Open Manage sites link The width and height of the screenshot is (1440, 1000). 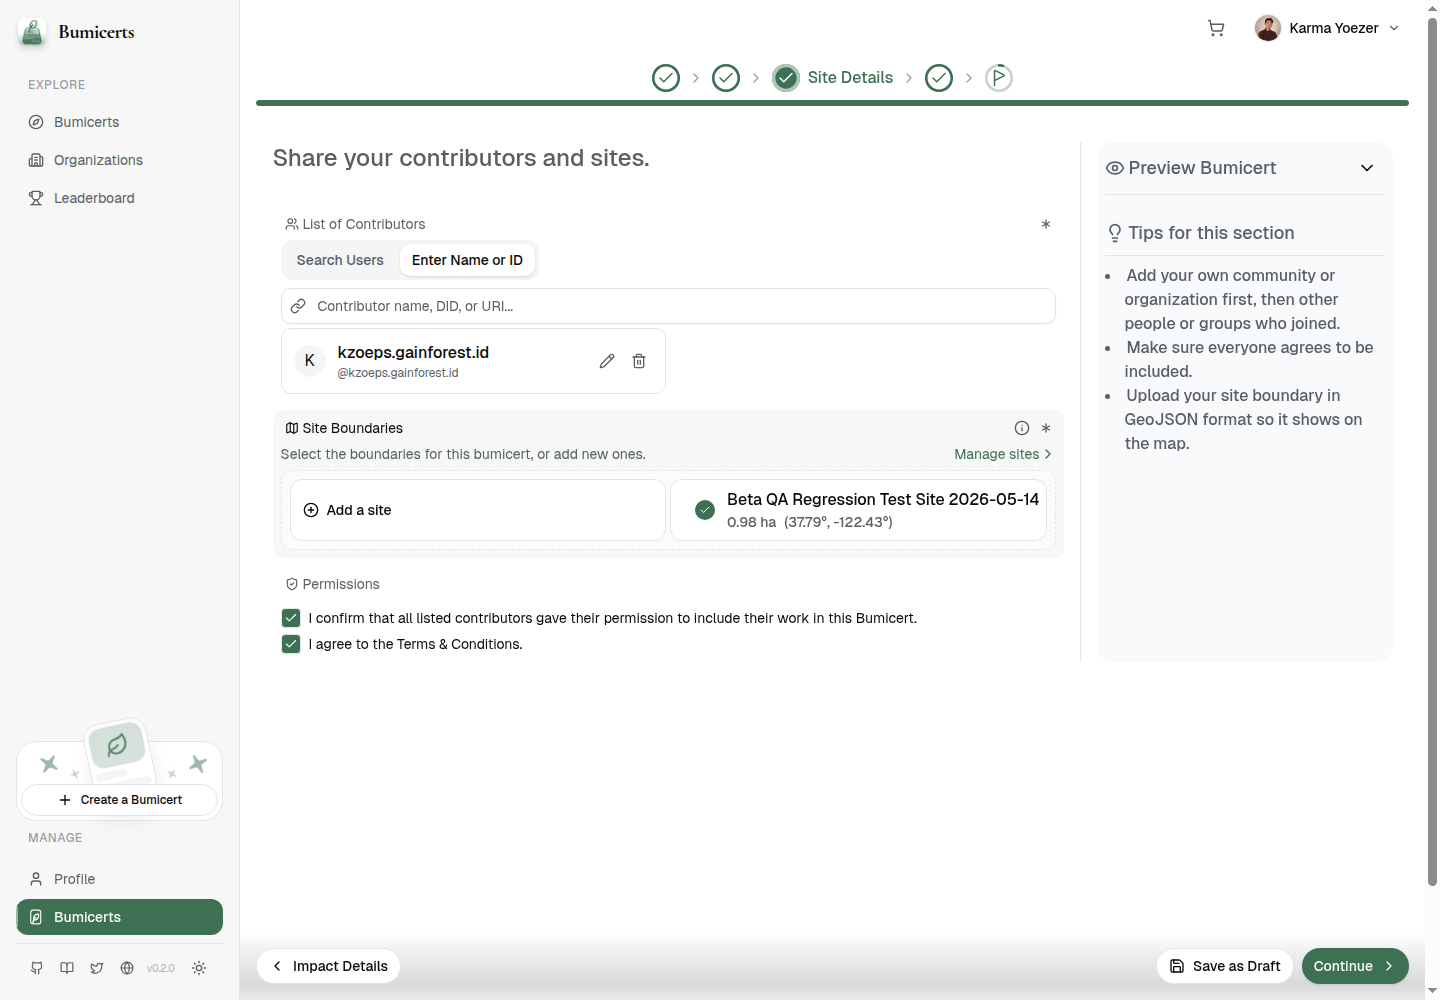click(1003, 454)
